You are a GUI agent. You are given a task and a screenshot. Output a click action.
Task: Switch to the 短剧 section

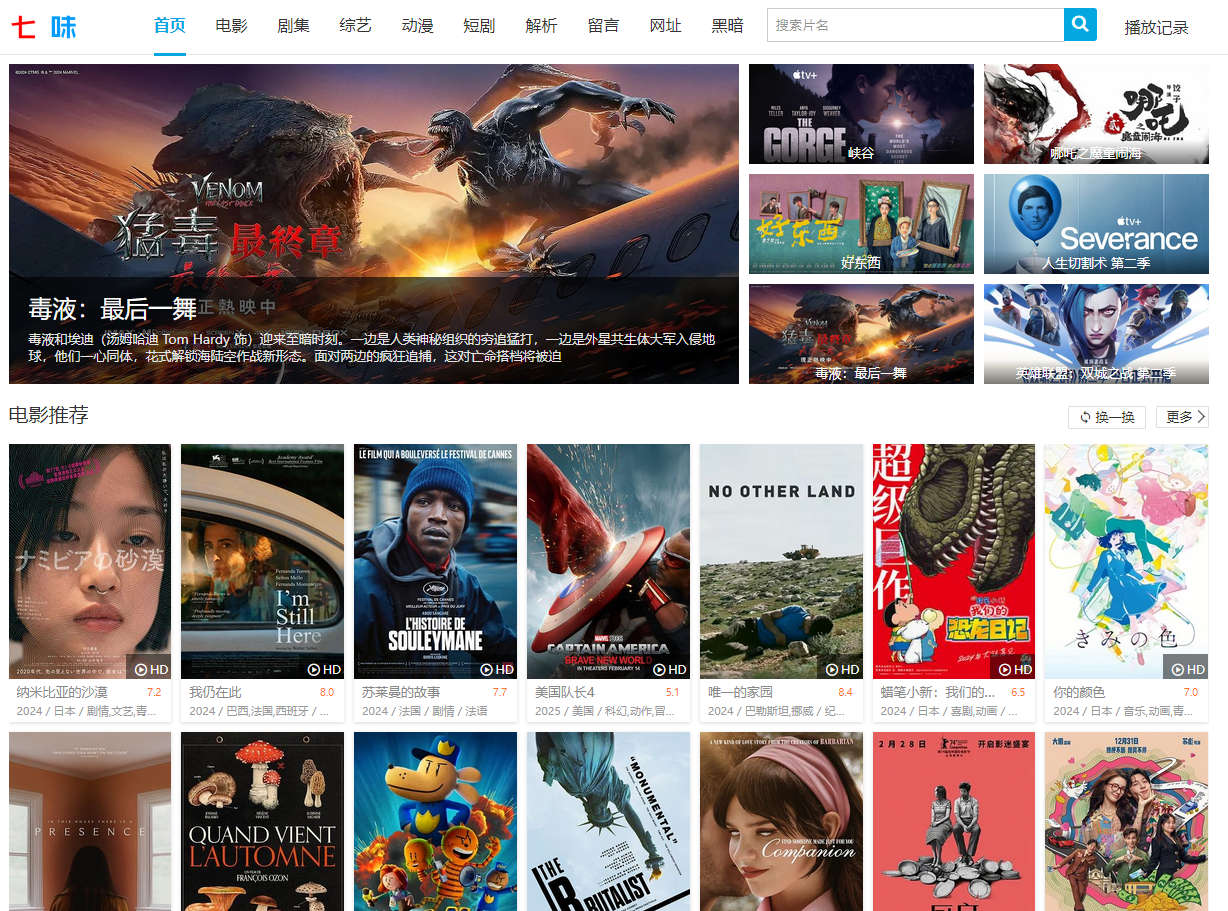(480, 25)
